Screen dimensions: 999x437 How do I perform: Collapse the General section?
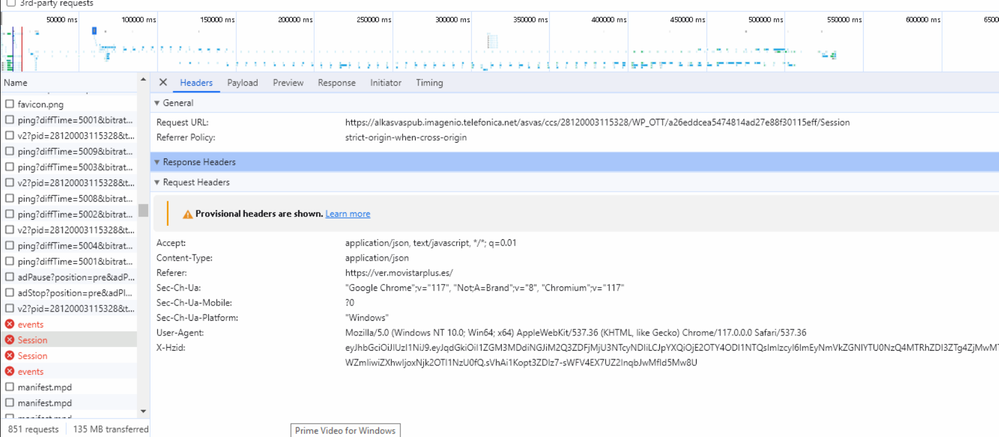click(156, 103)
